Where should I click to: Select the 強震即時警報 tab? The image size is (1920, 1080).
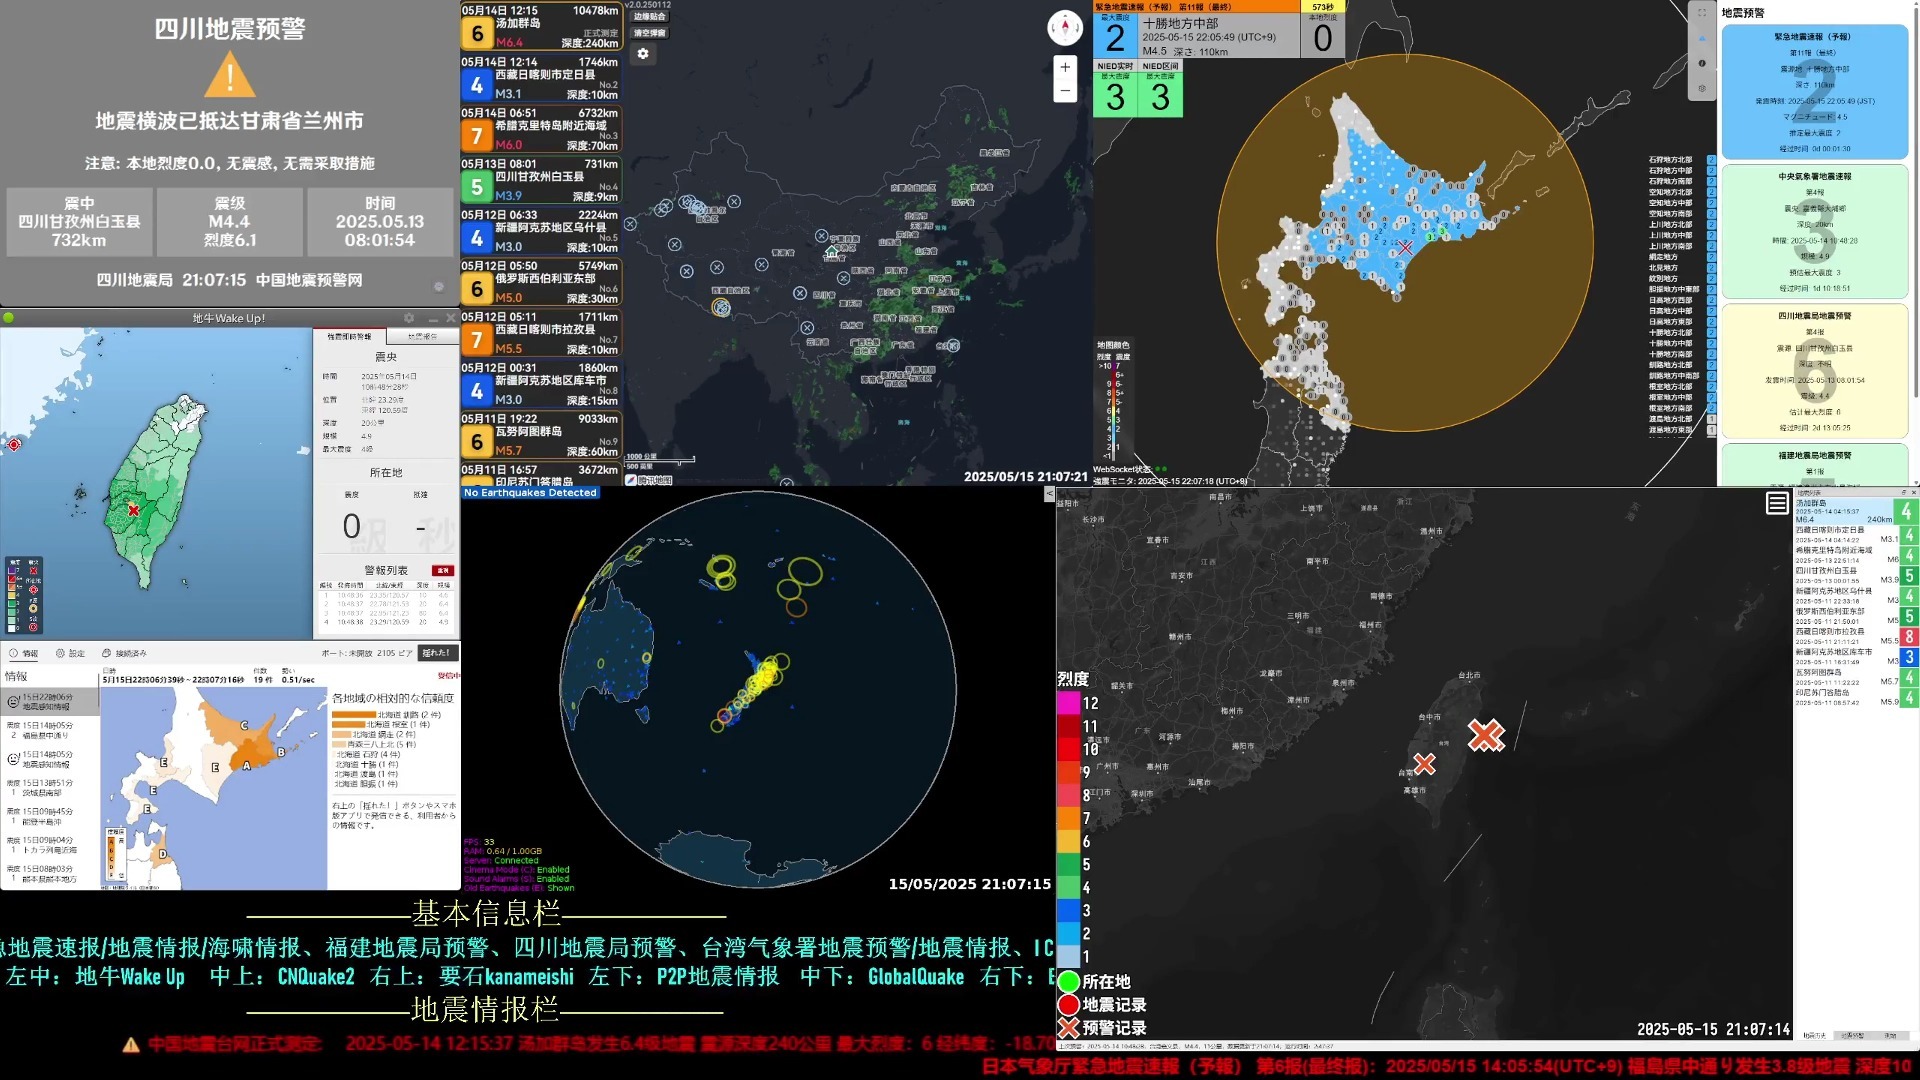pos(349,337)
